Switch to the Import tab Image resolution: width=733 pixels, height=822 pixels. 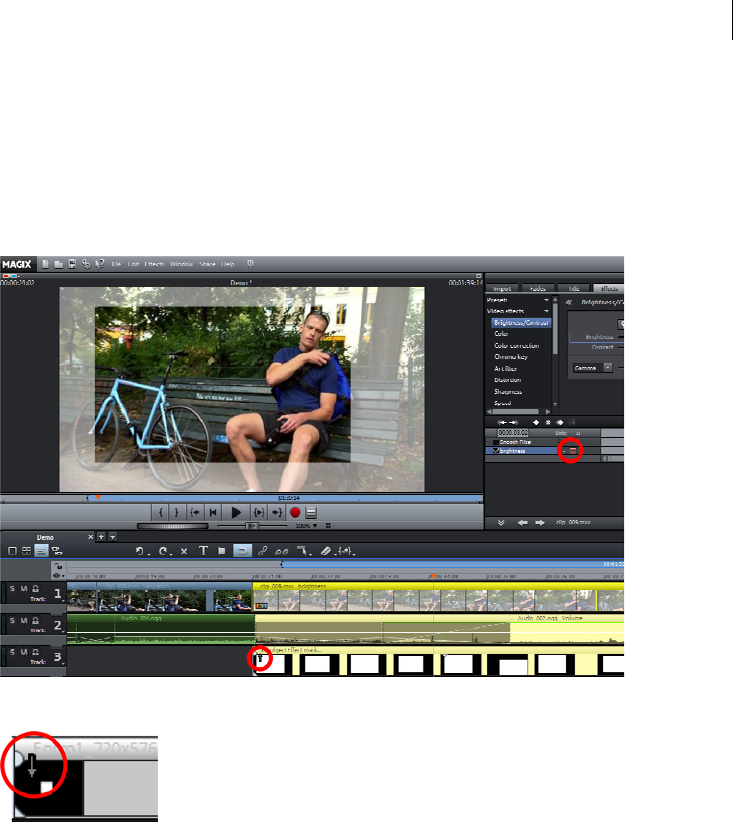click(x=502, y=288)
